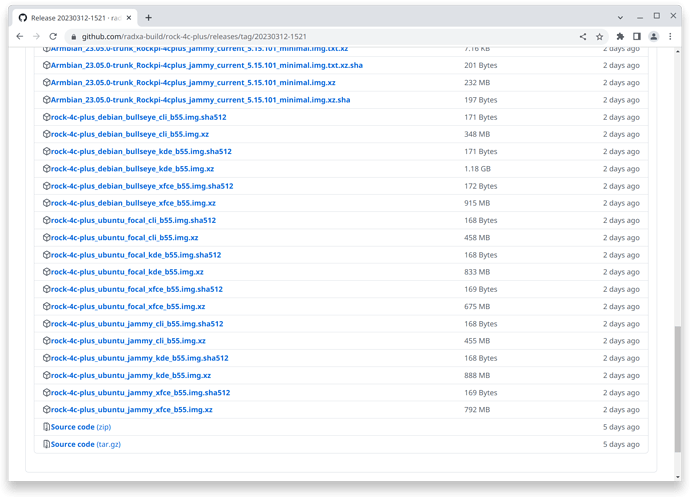Go back to the previous page
The height and width of the screenshot is (497, 690).
tap(19, 37)
